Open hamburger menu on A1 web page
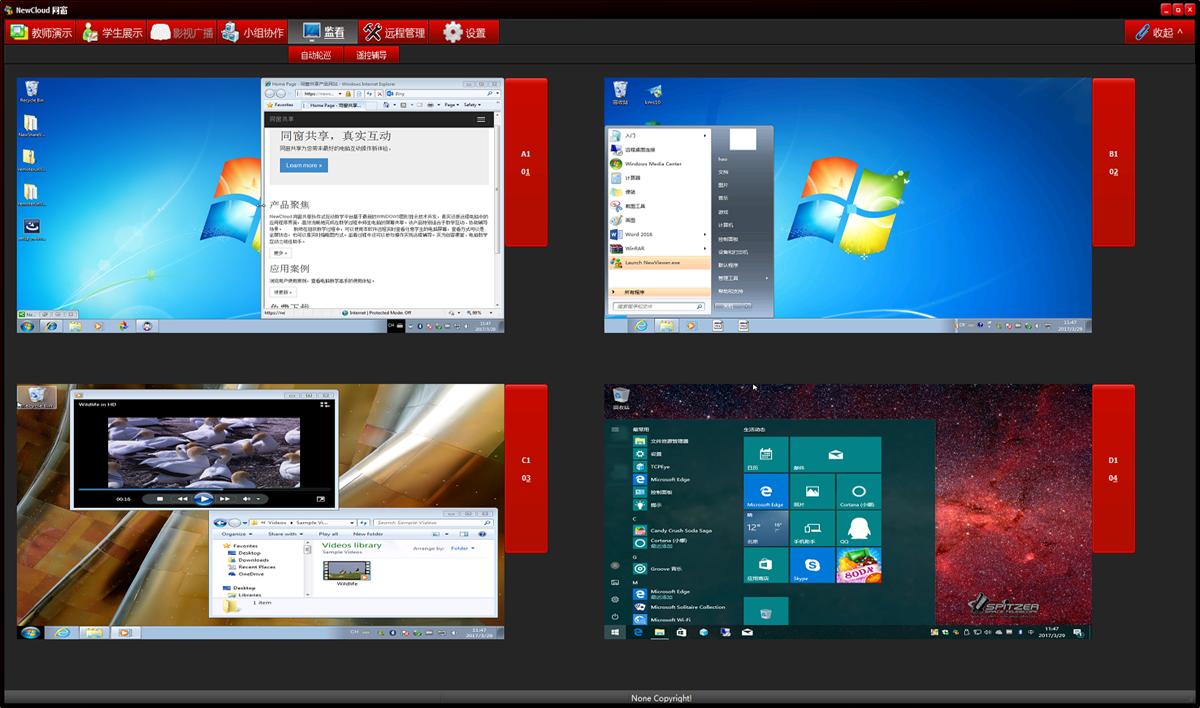 click(481, 119)
